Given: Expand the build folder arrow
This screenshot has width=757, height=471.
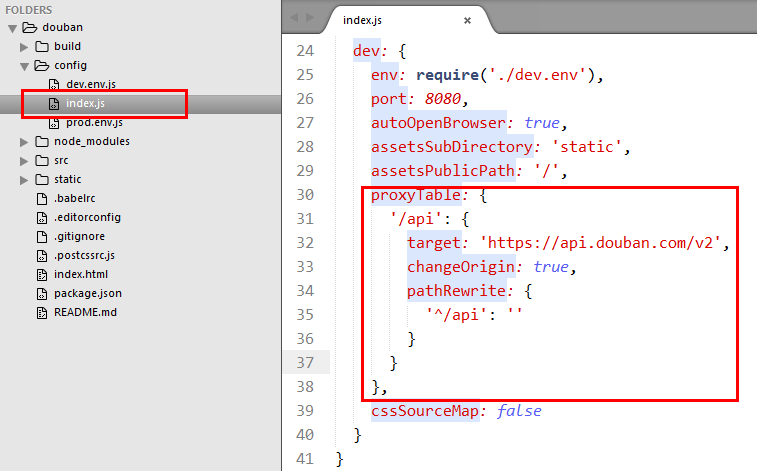Looking at the screenshot, I should click(x=24, y=47).
